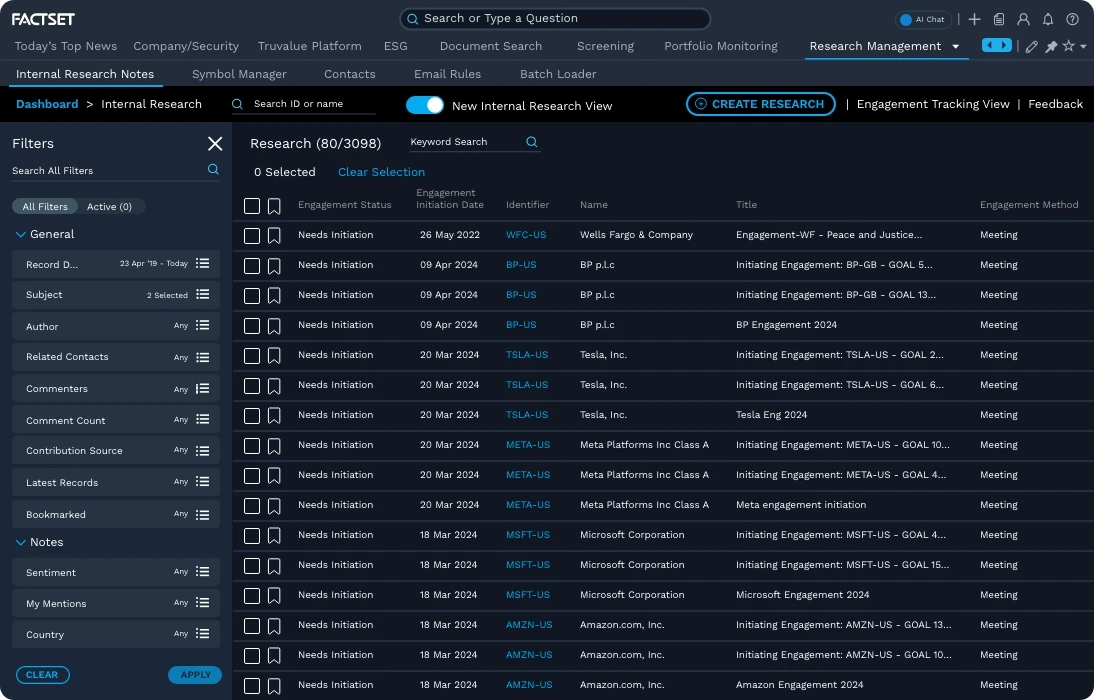The image size is (1094, 700).
Task: Click the plus icon to add new item
Action: pyautogui.click(x=974, y=18)
